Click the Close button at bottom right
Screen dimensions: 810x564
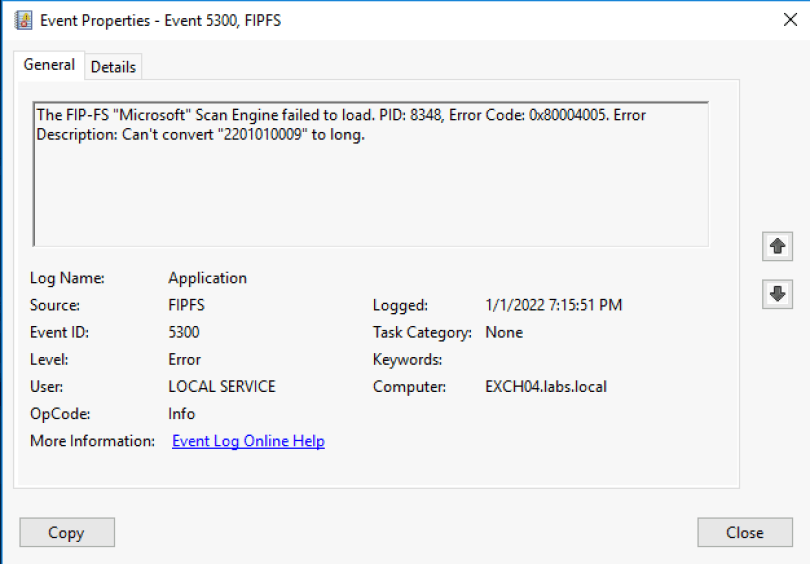coord(744,532)
